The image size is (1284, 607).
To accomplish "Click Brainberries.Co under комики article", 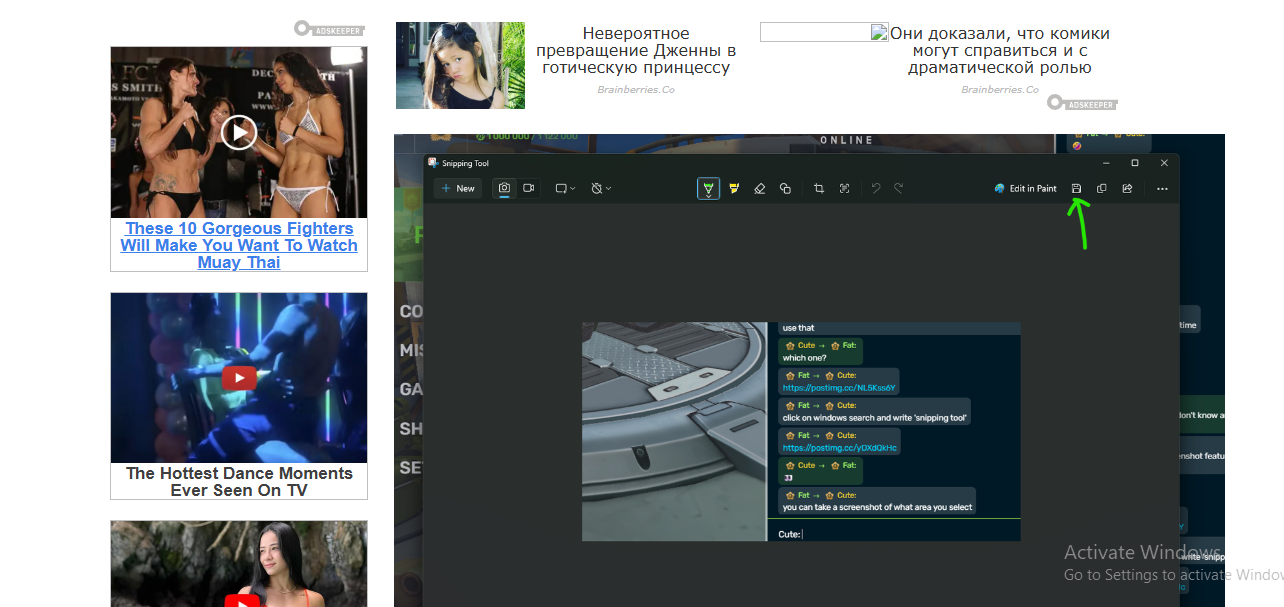I will (1000, 90).
